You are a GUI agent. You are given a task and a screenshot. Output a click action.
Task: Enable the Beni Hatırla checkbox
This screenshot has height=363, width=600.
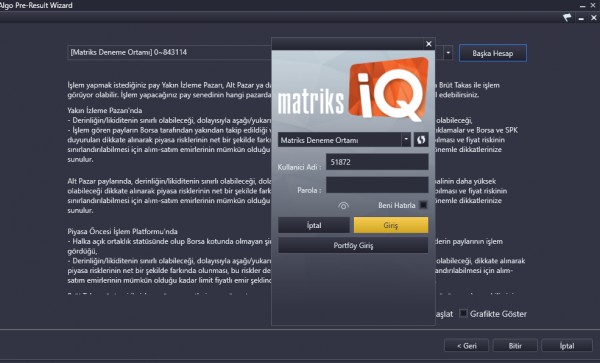tap(423, 205)
